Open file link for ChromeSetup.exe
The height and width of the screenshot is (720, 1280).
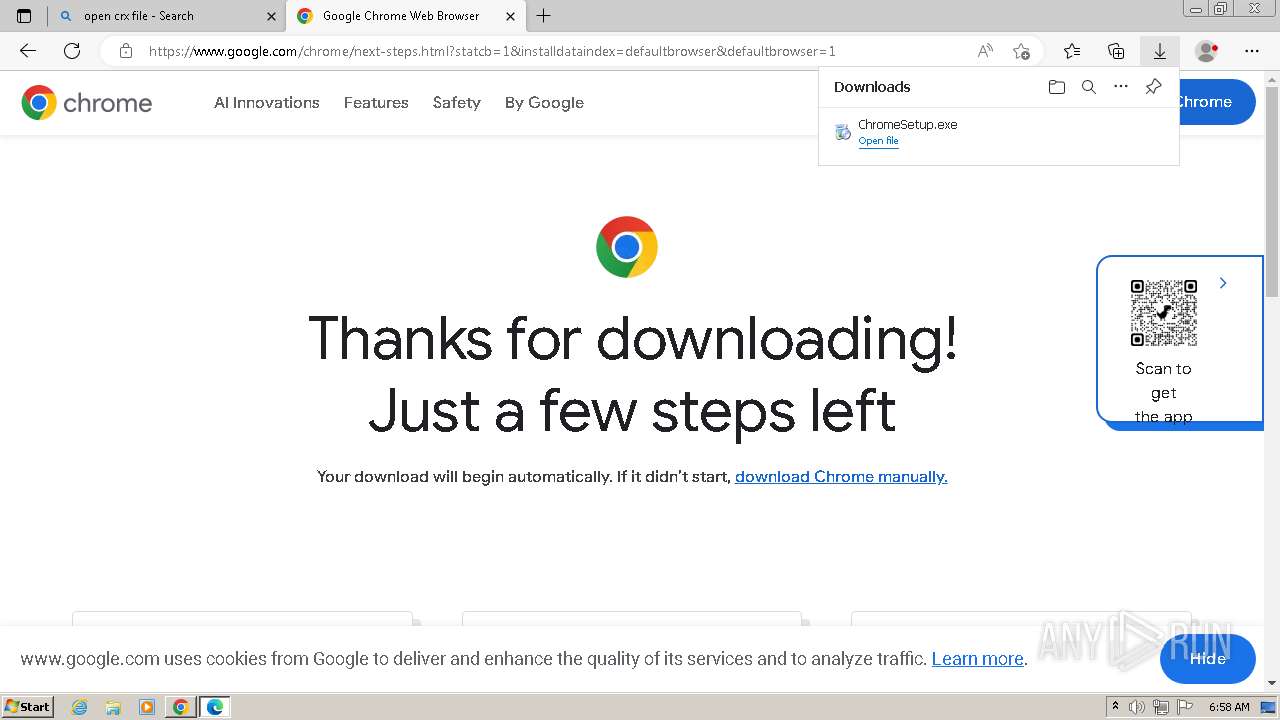point(878,141)
